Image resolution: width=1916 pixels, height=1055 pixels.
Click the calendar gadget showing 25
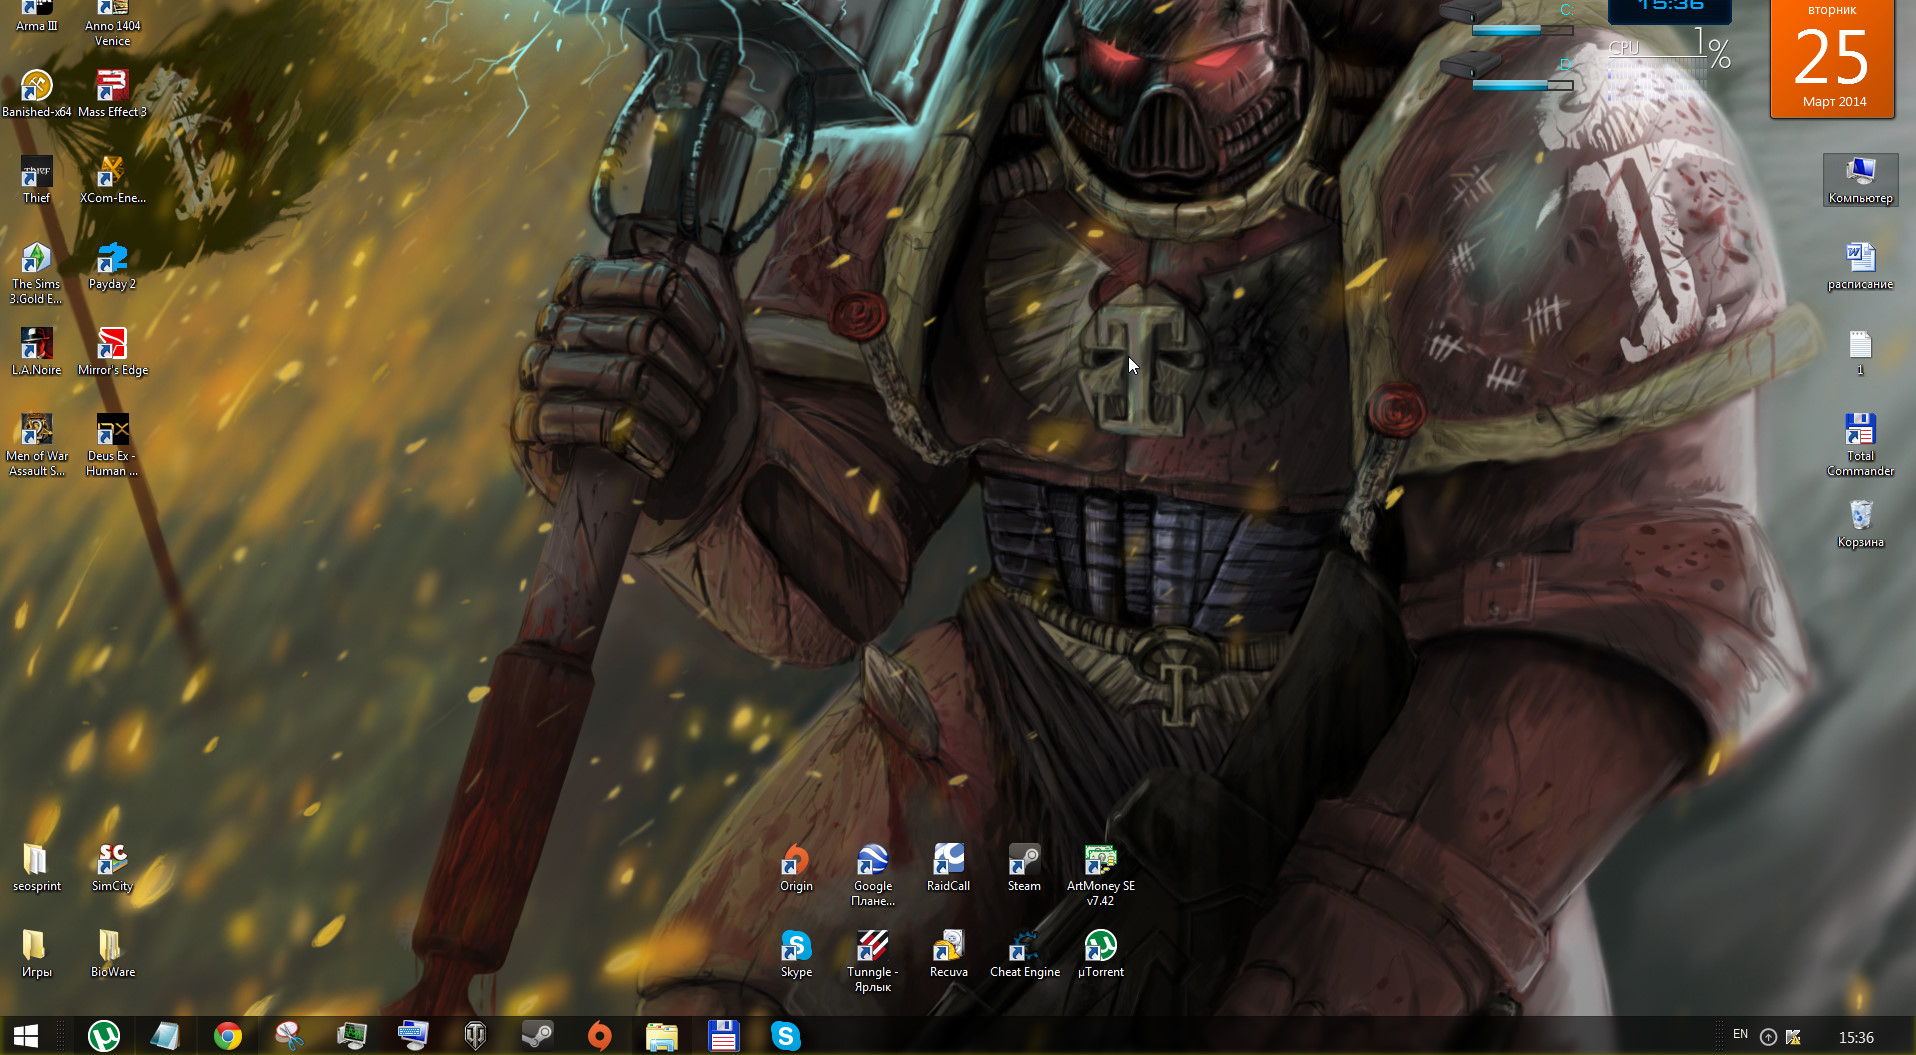pos(1833,58)
